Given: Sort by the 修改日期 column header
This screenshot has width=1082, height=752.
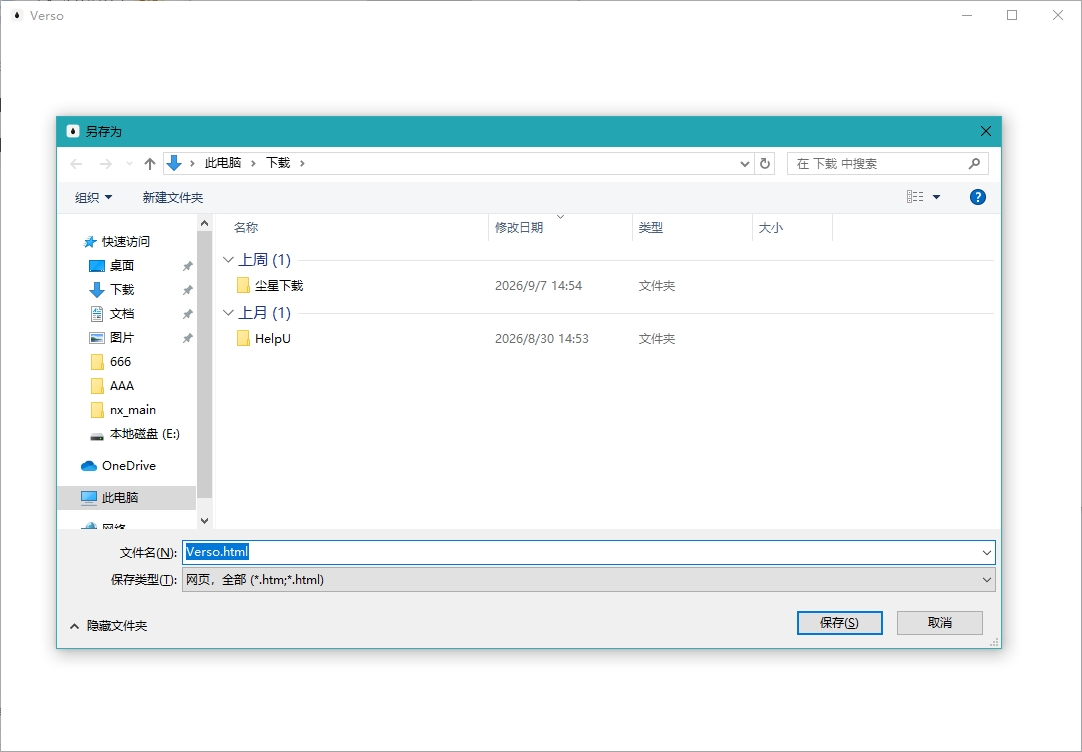Looking at the screenshot, I should click(x=519, y=228).
